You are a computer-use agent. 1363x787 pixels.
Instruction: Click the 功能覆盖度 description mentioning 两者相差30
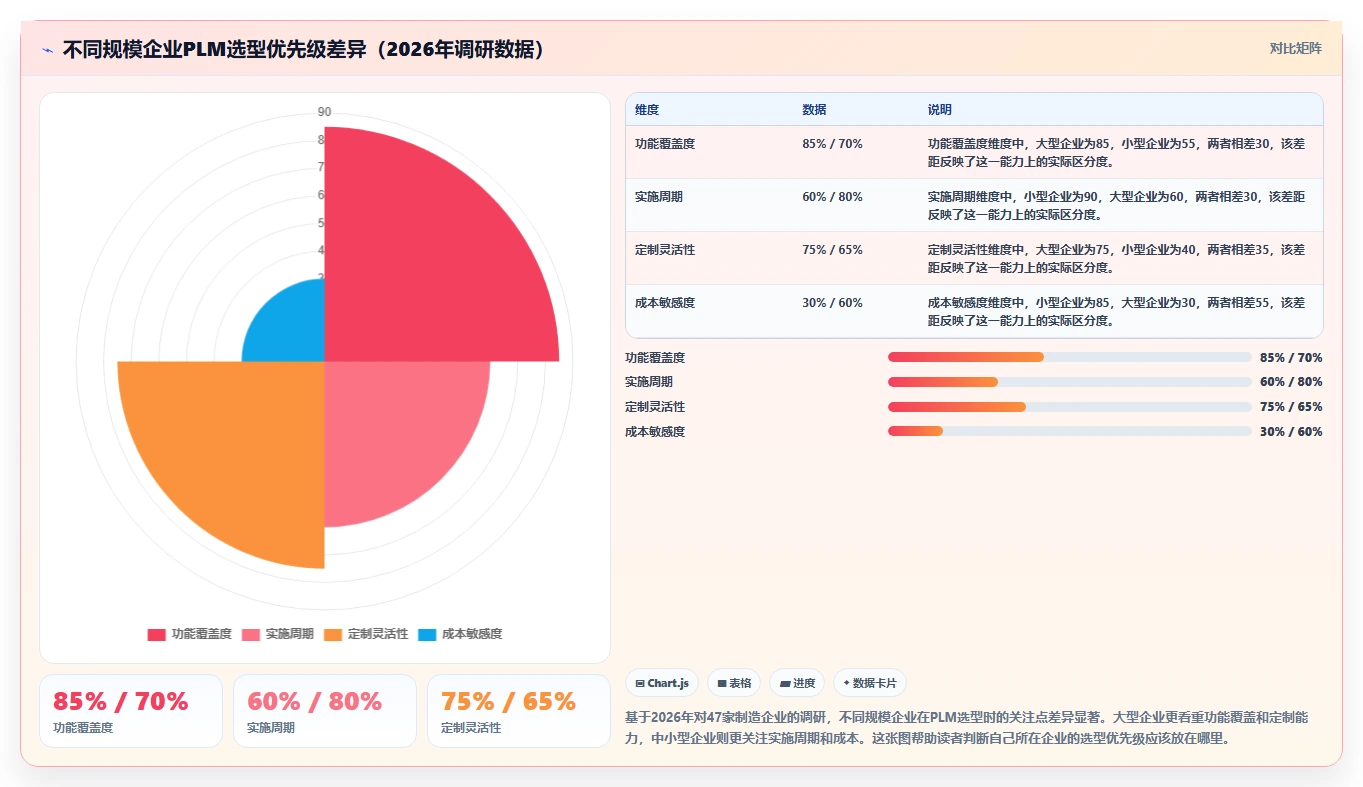click(1117, 152)
